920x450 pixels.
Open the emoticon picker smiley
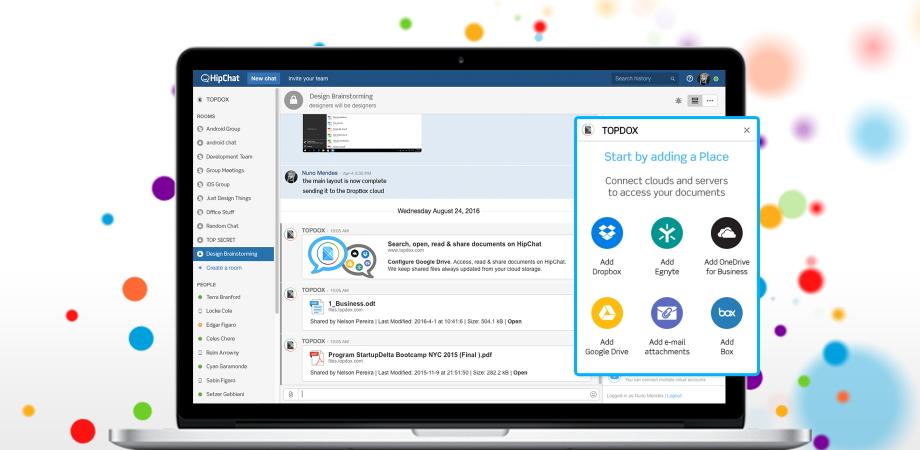(593, 394)
